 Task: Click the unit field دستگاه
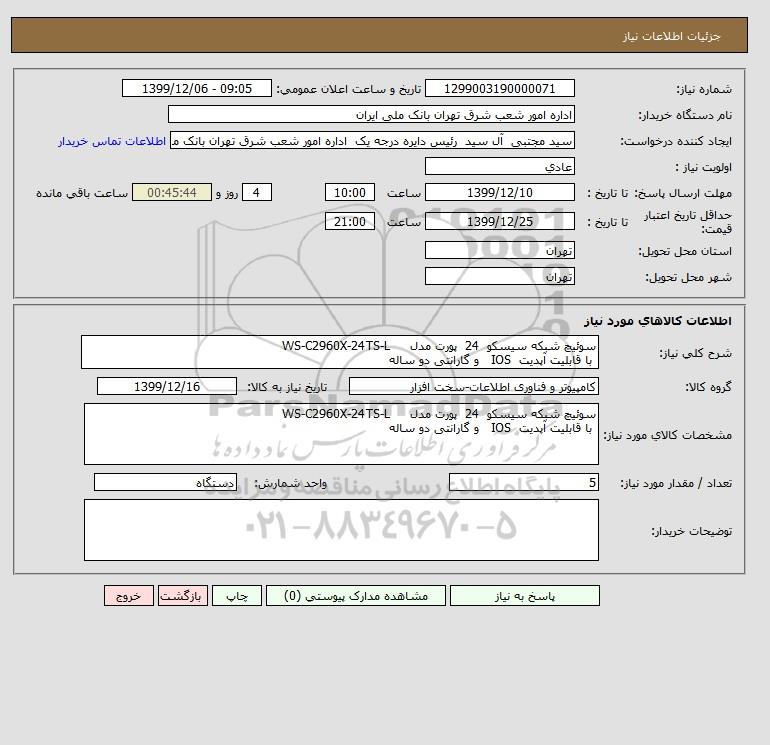click(x=165, y=482)
